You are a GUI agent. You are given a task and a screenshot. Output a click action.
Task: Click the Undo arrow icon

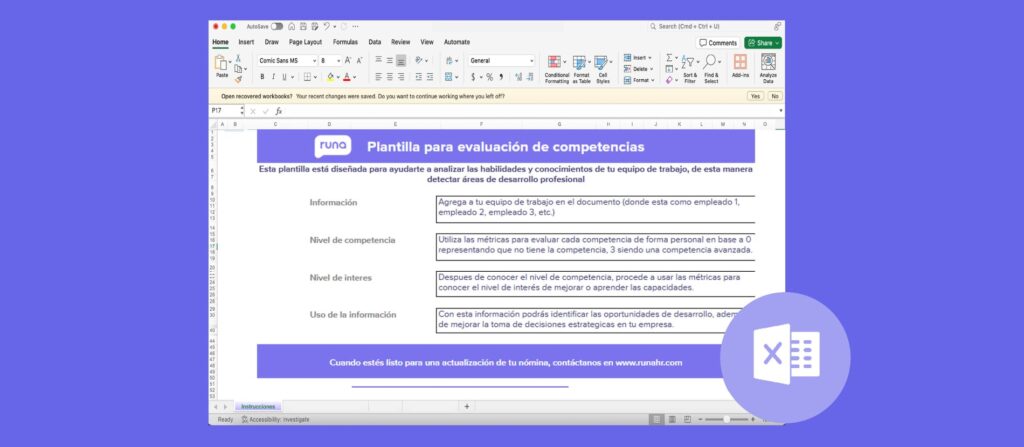point(326,26)
